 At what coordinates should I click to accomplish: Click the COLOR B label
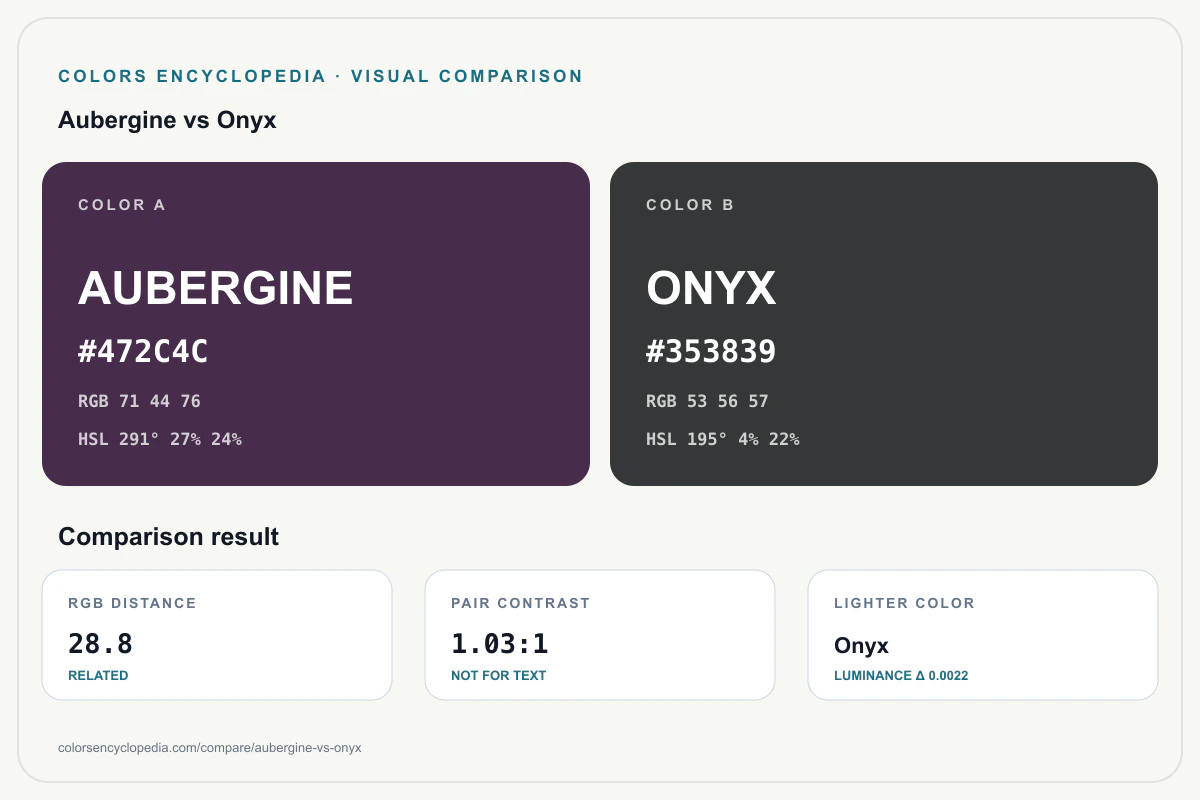pyautogui.click(x=690, y=205)
